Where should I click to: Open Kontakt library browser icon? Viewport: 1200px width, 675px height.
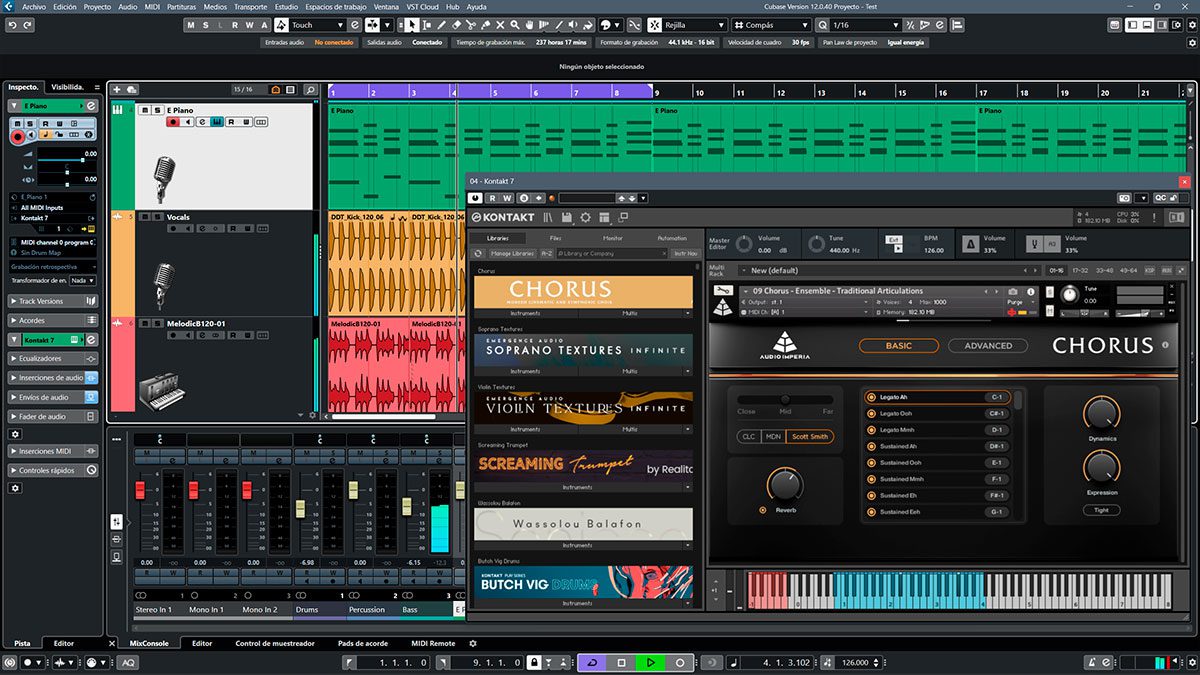548,217
